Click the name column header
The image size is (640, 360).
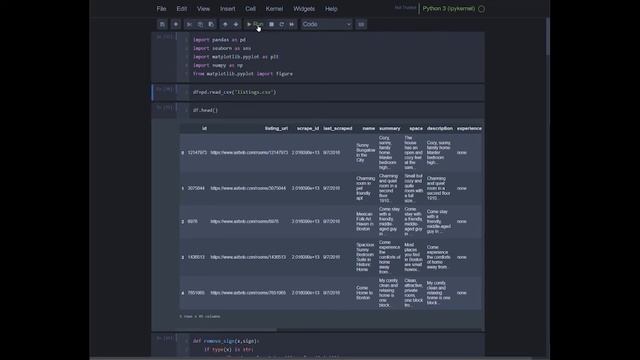coord(369,129)
